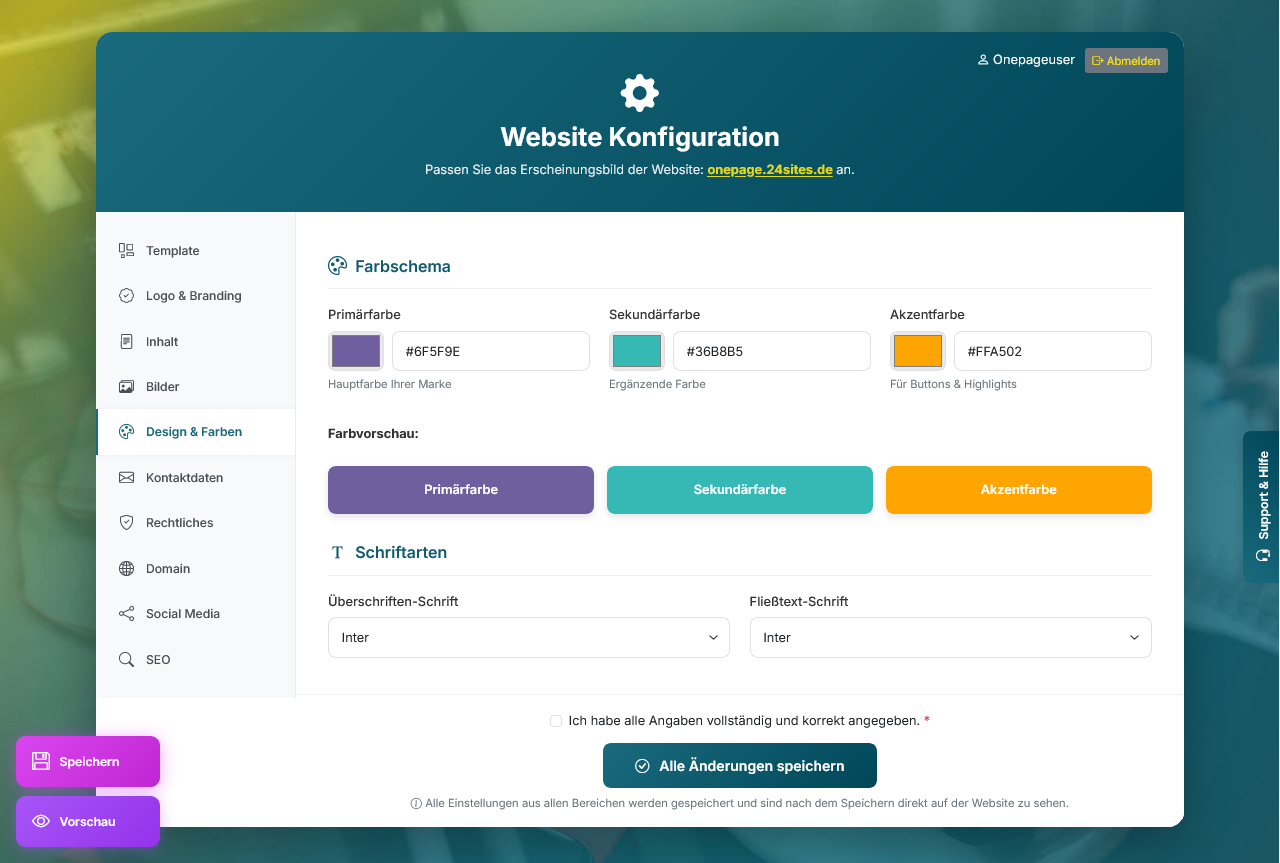Click the purple Primärfarbe color swatch
This screenshot has height=863, width=1280.
355,351
